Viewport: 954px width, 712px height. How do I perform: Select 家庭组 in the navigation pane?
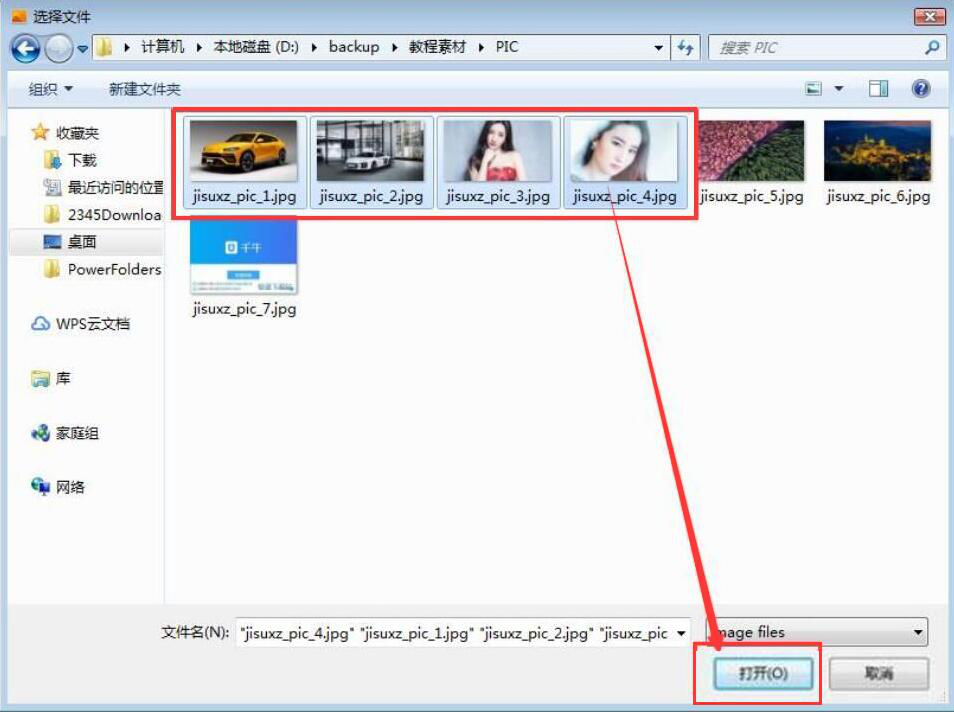point(77,433)
